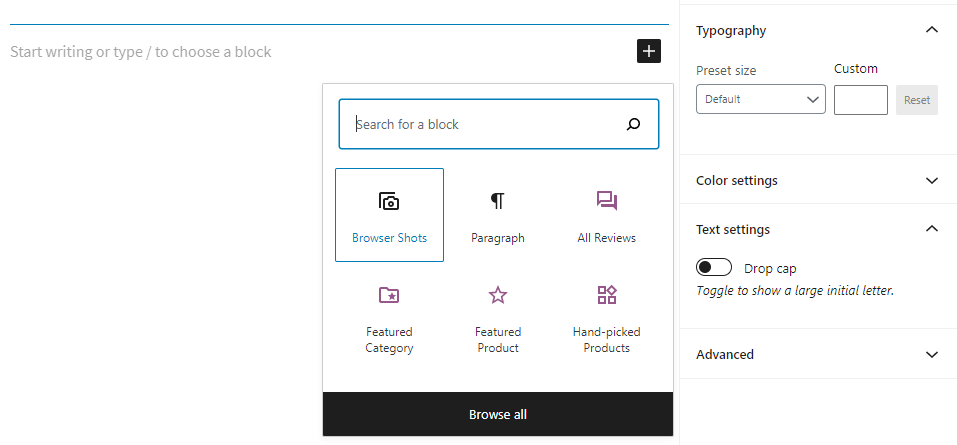Click the magnifier search icon
This screenshot has width=957, height=445.
coord(633,124)
